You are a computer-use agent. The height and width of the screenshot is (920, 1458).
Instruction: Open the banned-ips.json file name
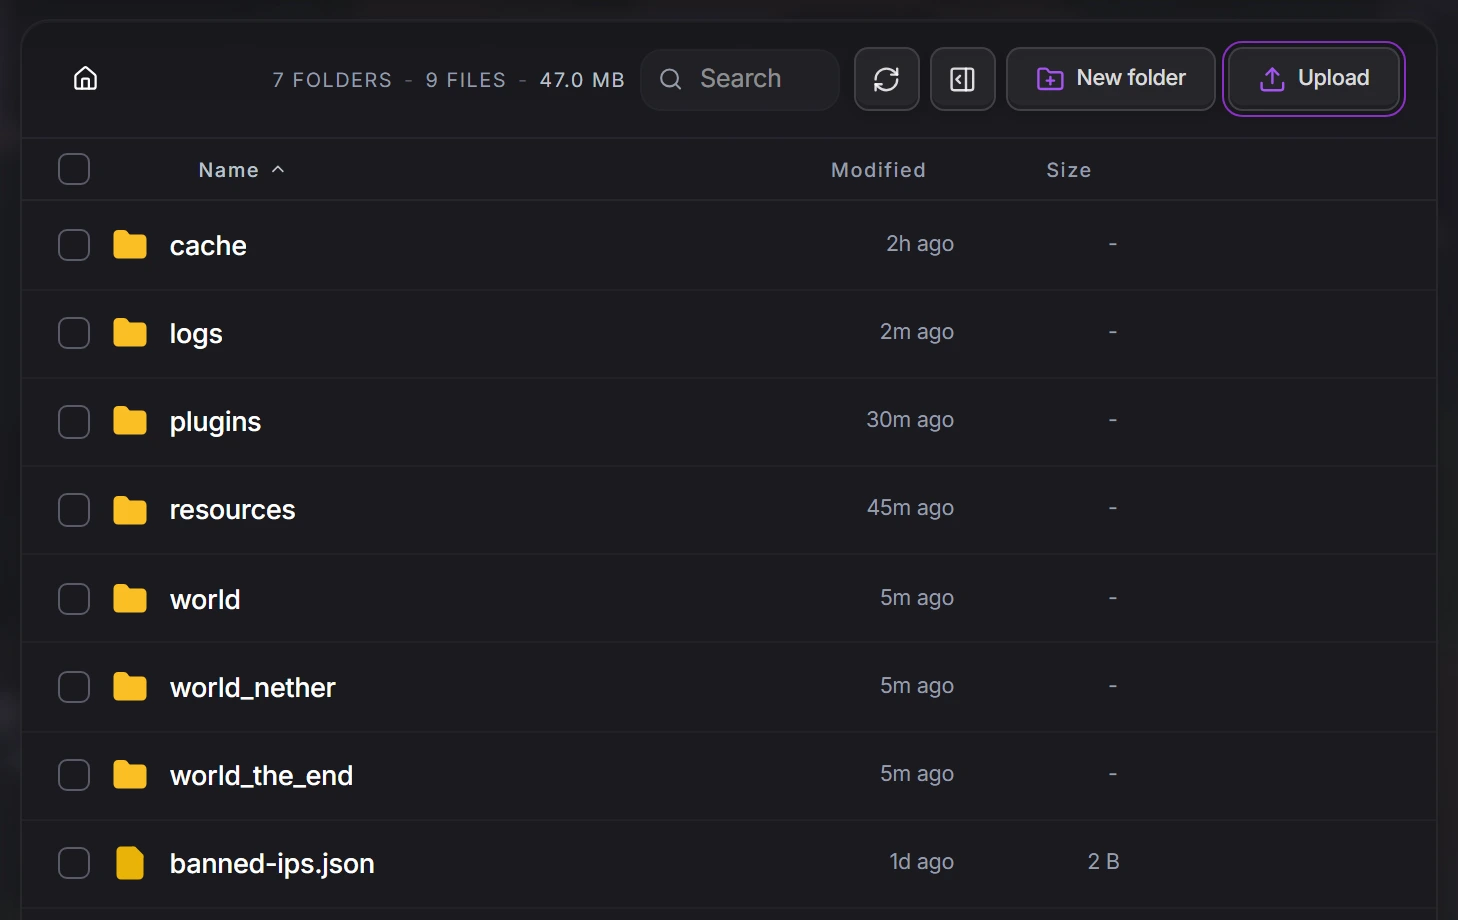pos(272,864)
